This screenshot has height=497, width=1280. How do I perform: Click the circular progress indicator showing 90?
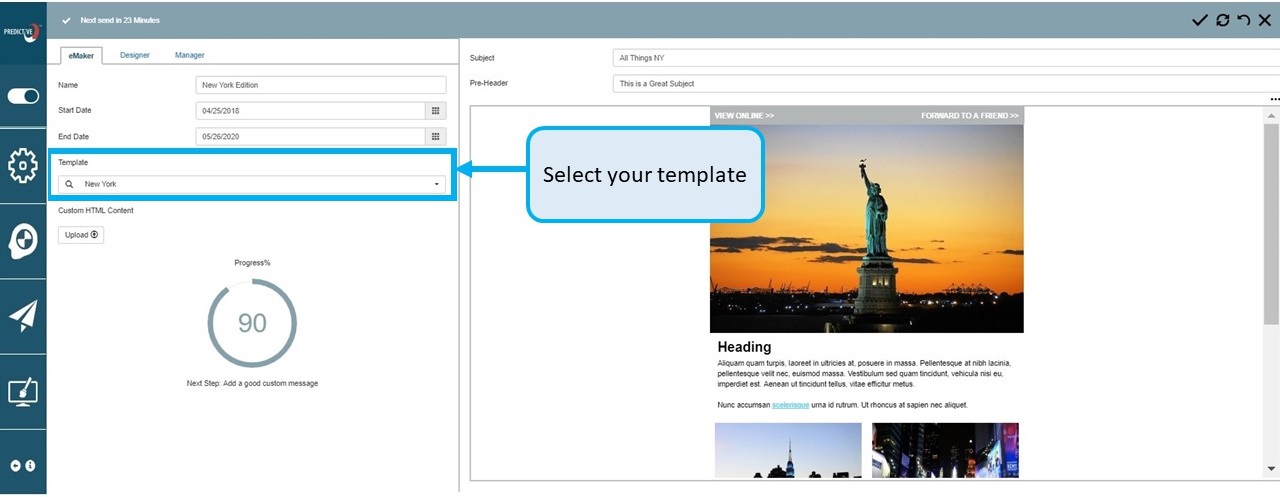(252, 323)
